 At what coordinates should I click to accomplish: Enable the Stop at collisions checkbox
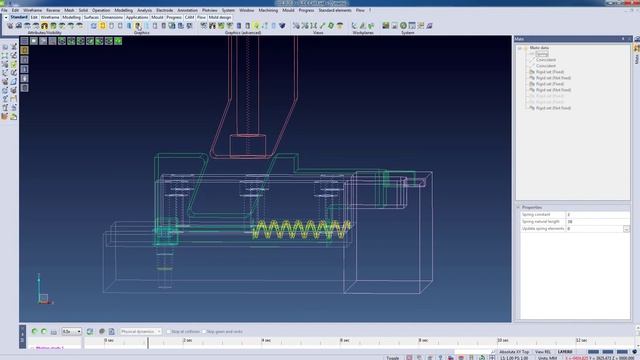tap(169, 331)
